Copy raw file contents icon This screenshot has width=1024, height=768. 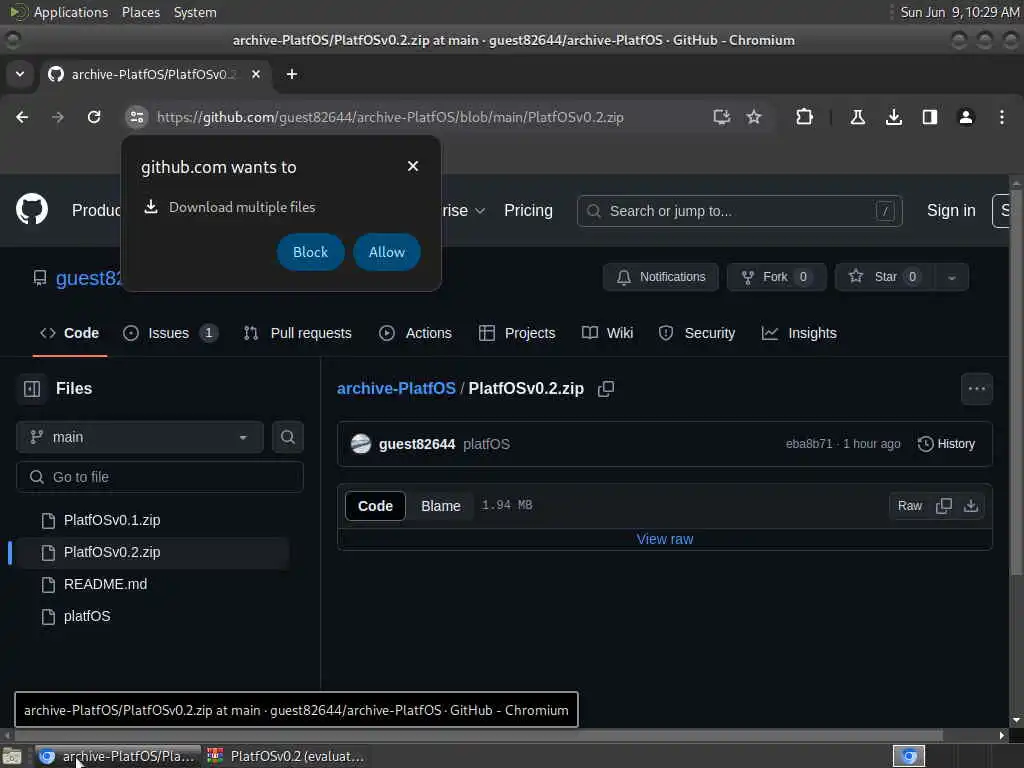943,506
